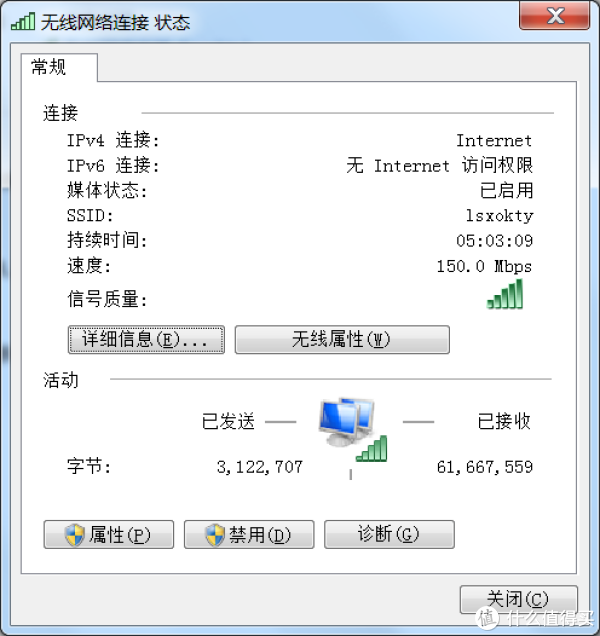Screen dimensions: 600x636
Task: Click the 属性(P) properties button
Action: [109, 535]
